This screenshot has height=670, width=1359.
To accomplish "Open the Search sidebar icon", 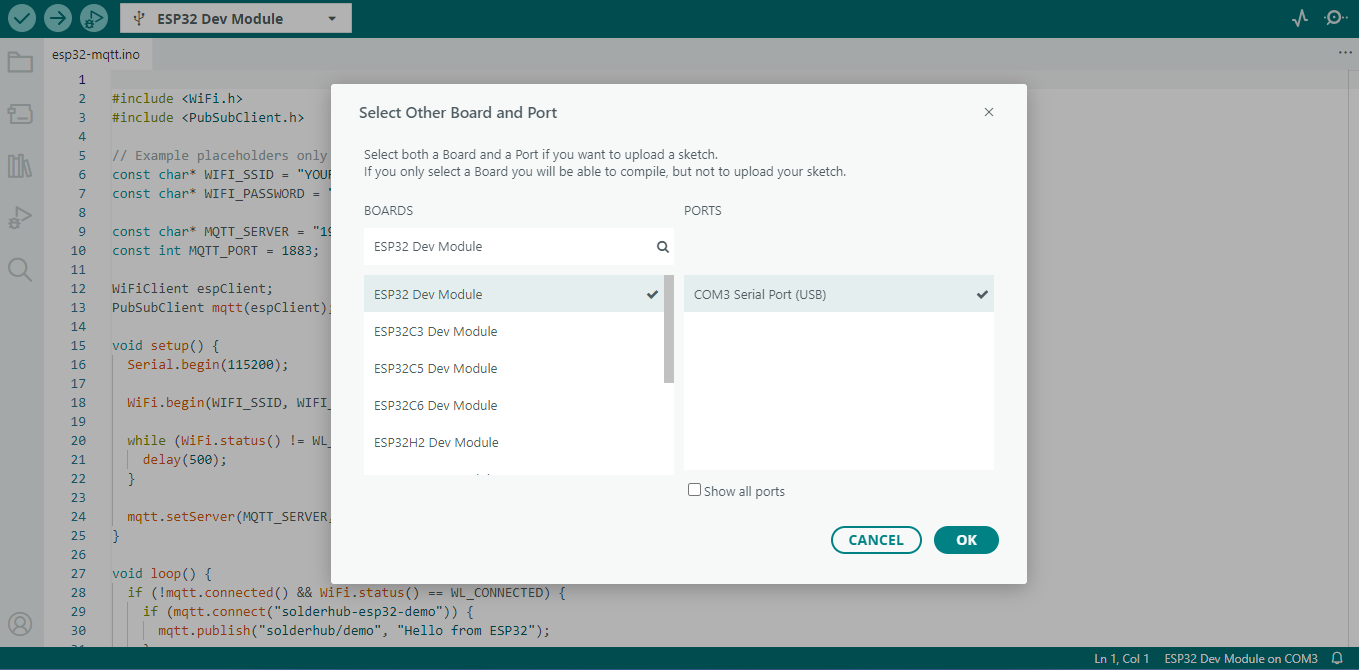I will point(20,269).
